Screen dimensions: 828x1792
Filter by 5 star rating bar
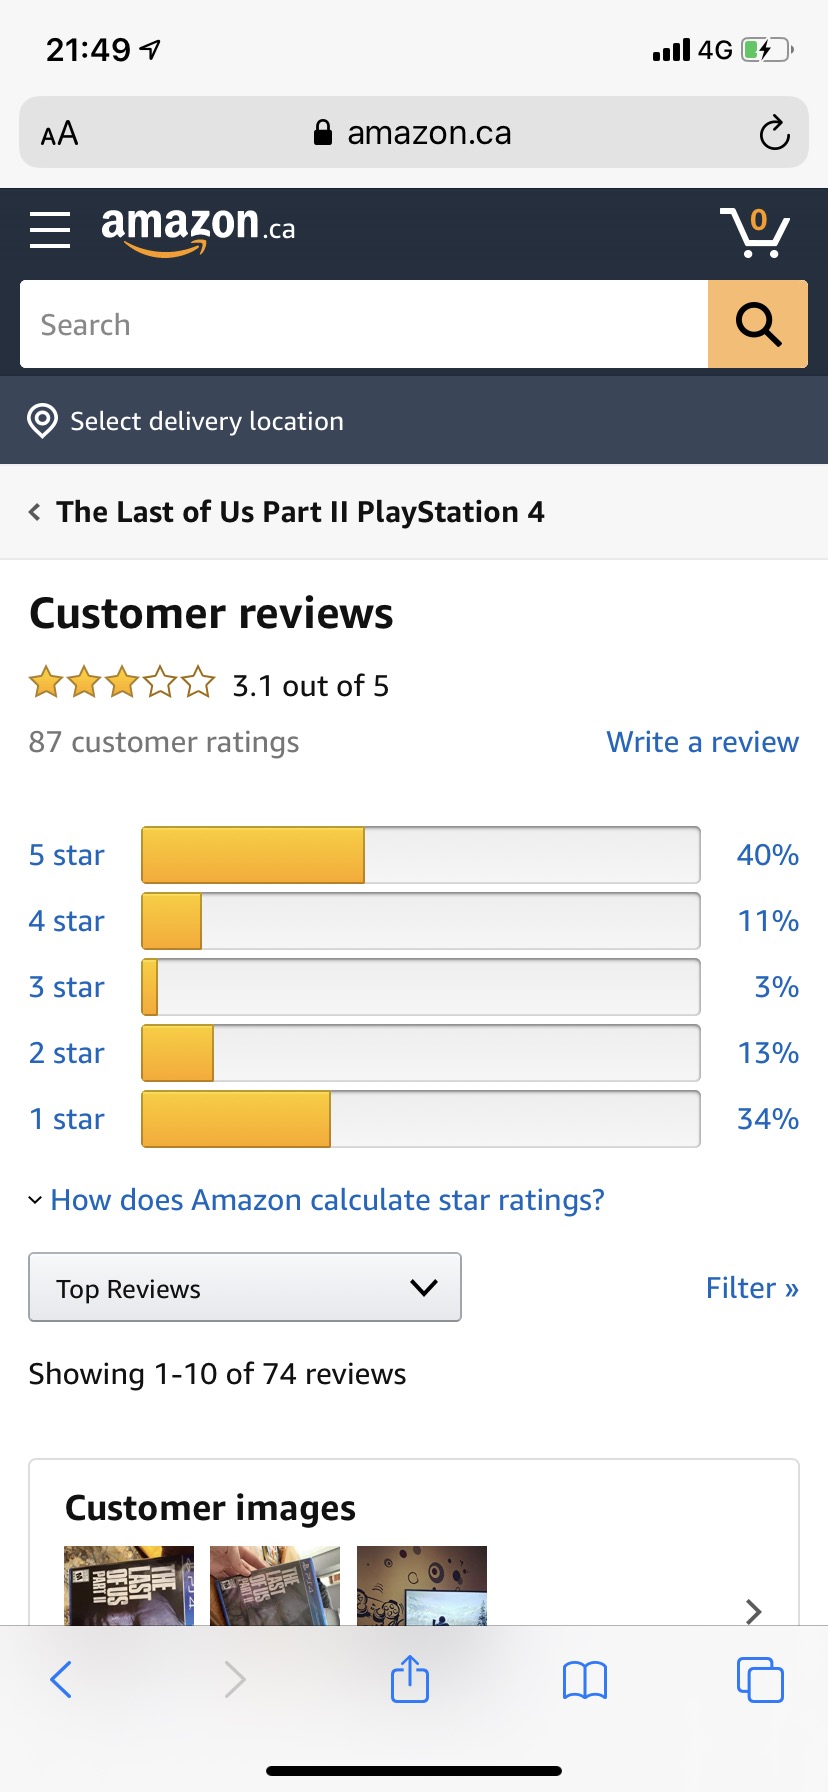[421, 855]
